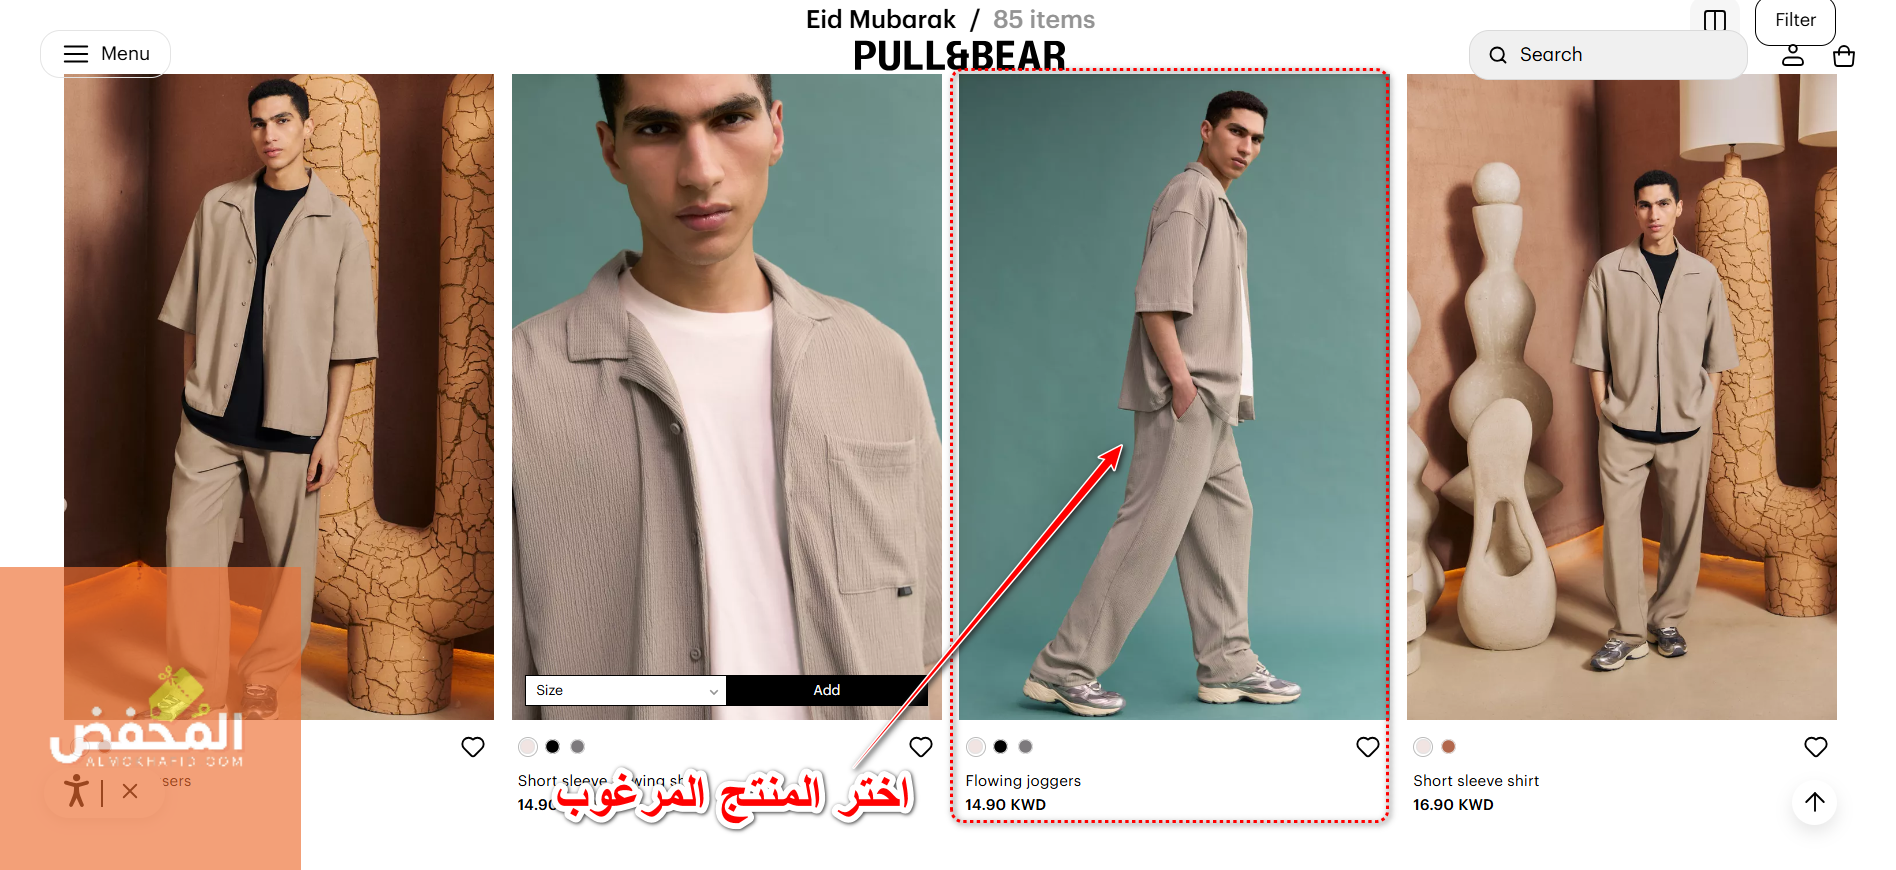Click the black Add button

tap(827, 690)
